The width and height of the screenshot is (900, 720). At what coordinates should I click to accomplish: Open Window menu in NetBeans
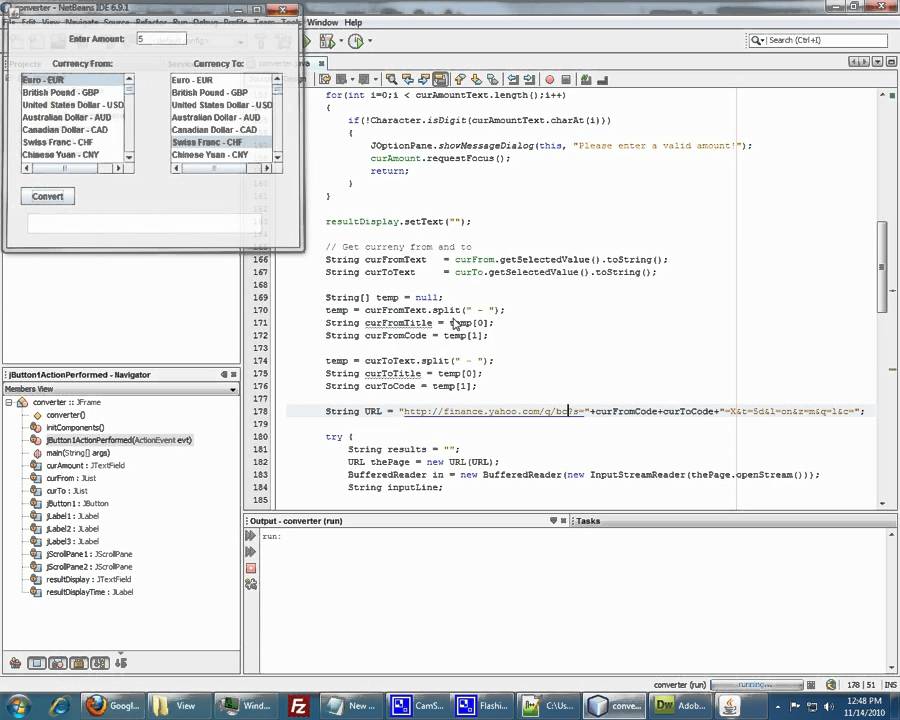(x=322, y=22)
